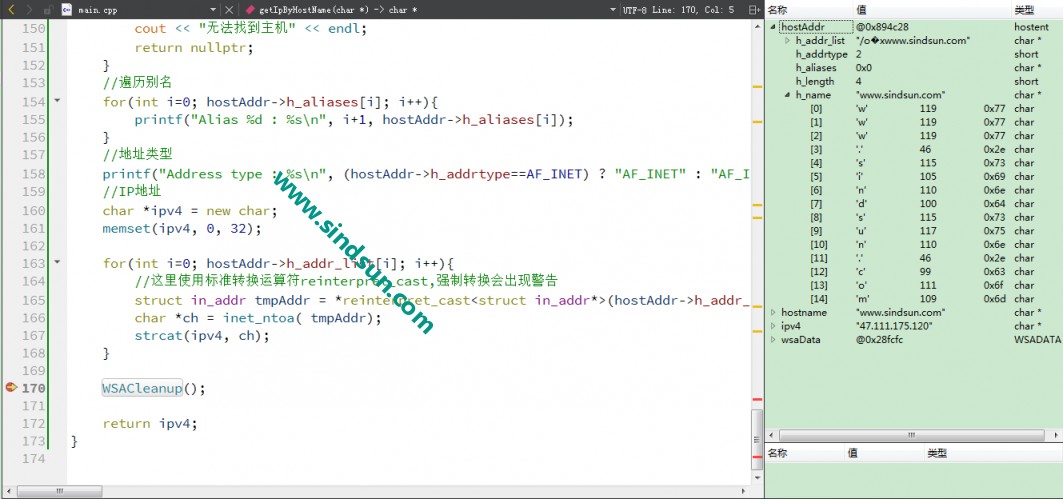Click the //IP地址 comment

click(132, 192)
